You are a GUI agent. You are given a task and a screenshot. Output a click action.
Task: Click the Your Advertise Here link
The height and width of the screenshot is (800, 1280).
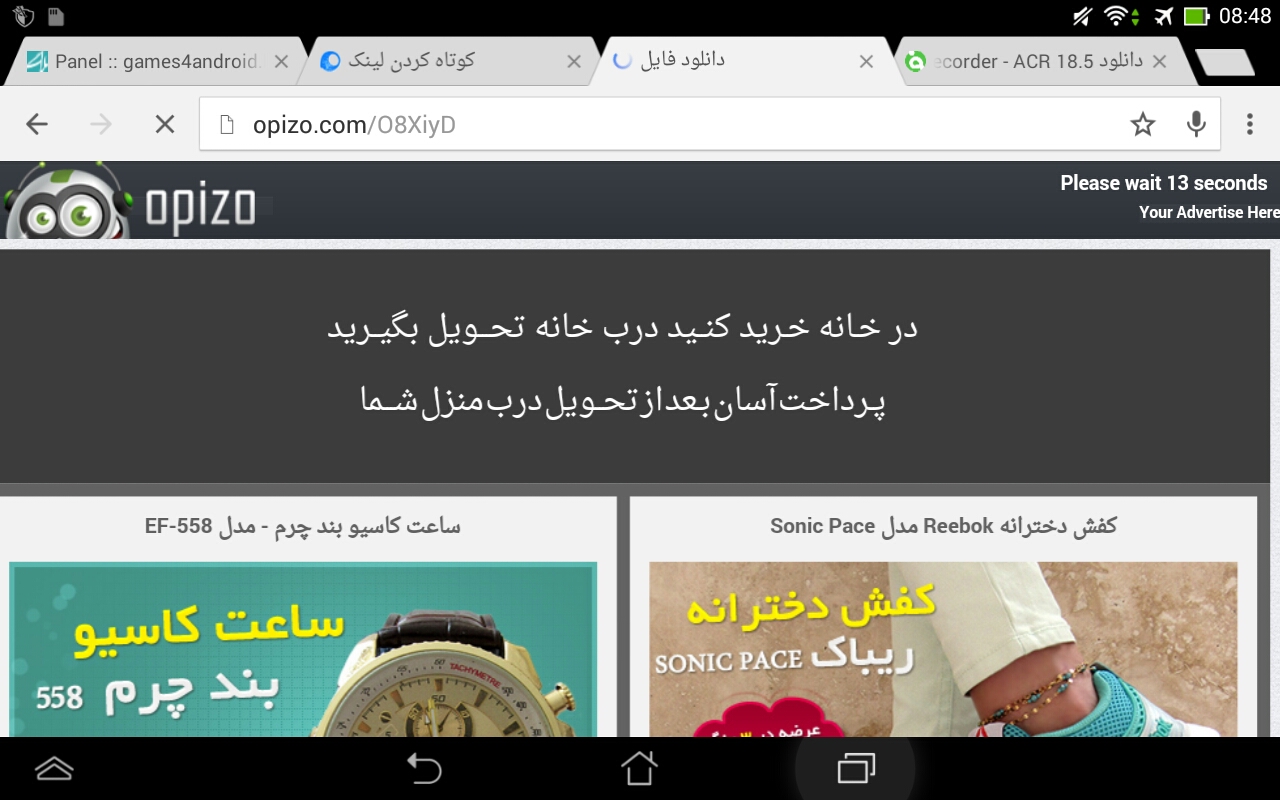[x=1208, y=212]
